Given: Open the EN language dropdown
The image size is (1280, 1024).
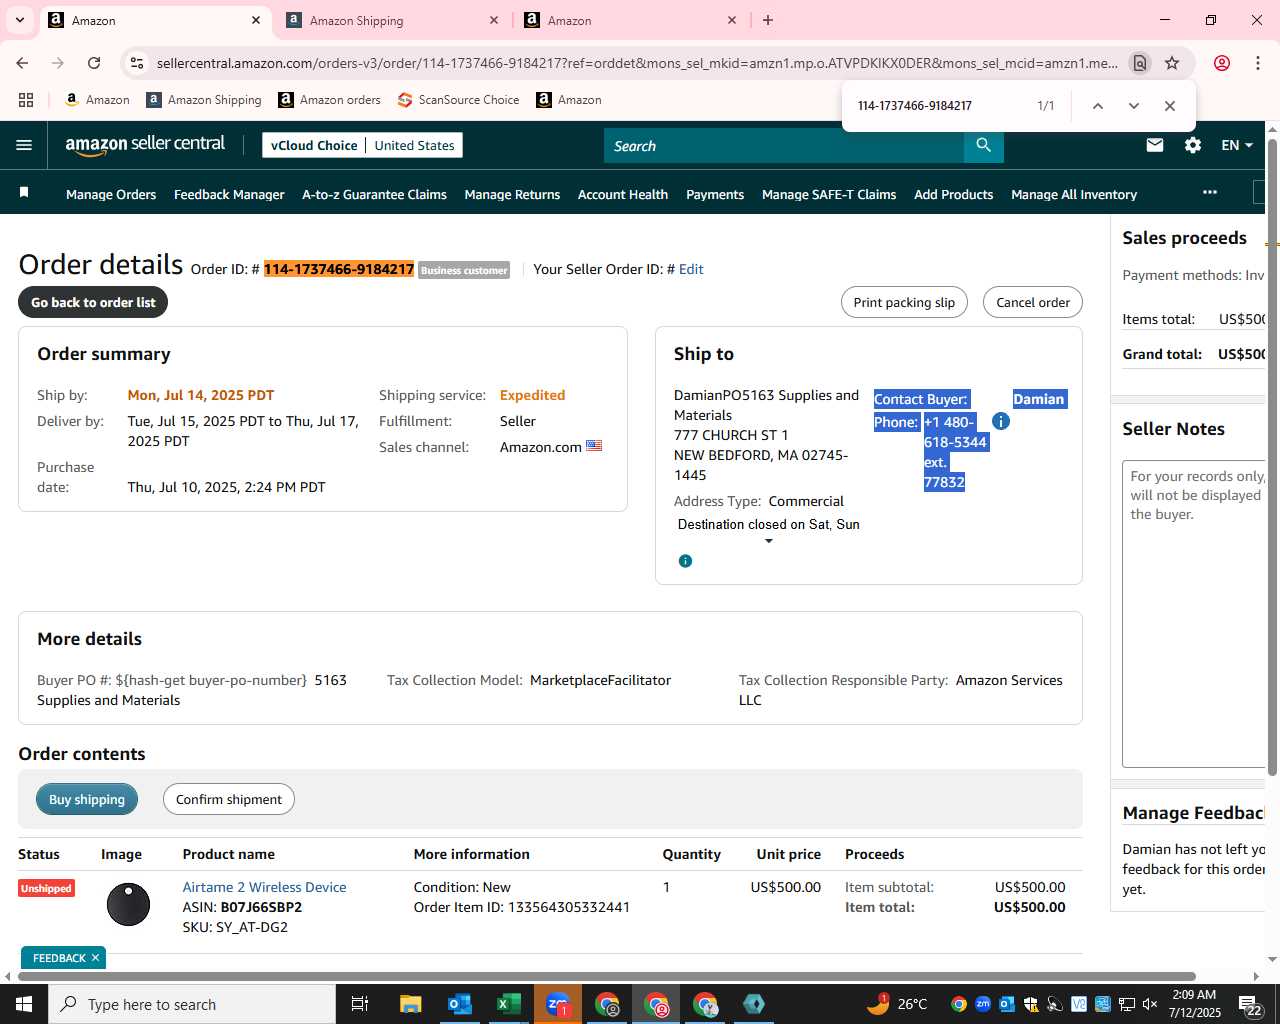Looking at the screenshot, I should [1236, 145].
